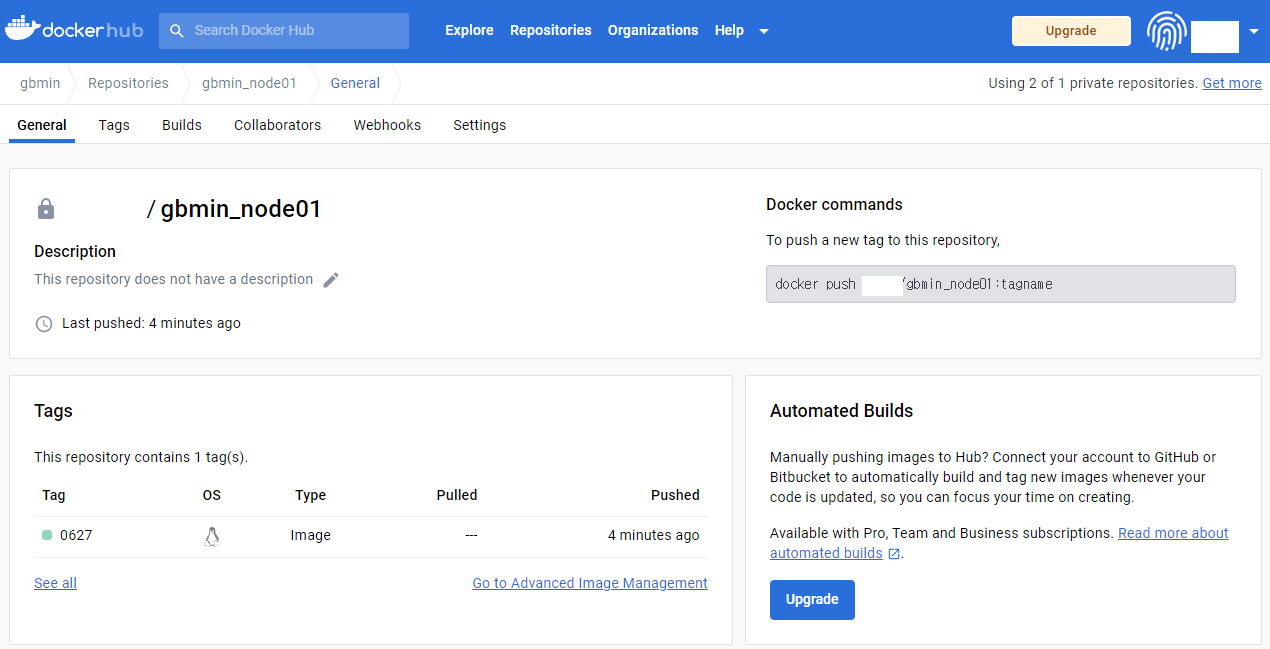The width and height of the screenshot is (1270, 649).
Task: Click the Image type cell
Action: click(311, 535)
